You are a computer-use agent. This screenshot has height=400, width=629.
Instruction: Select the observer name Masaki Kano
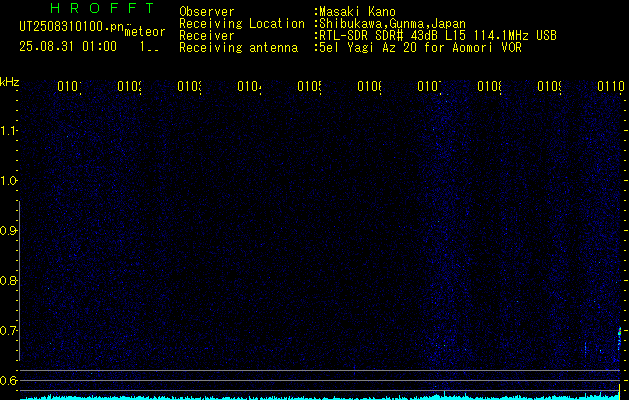click(x=357, y=12)
